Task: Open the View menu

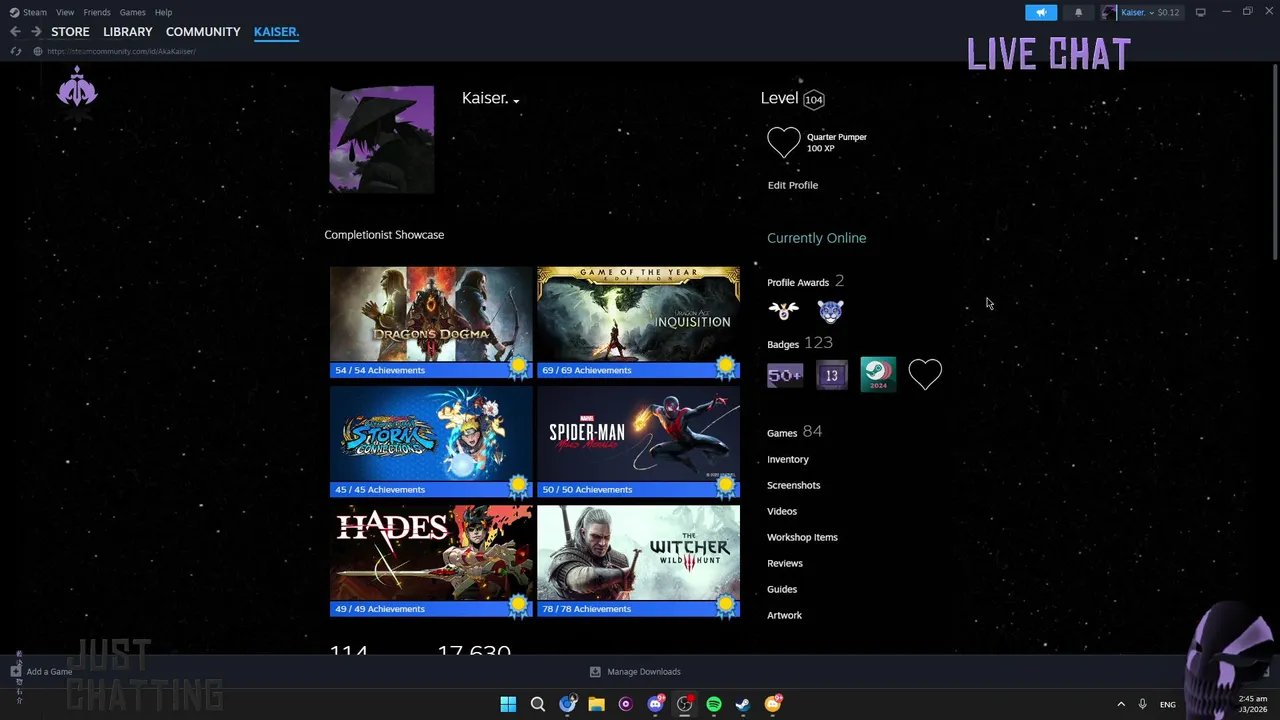Action: (65, 12)
